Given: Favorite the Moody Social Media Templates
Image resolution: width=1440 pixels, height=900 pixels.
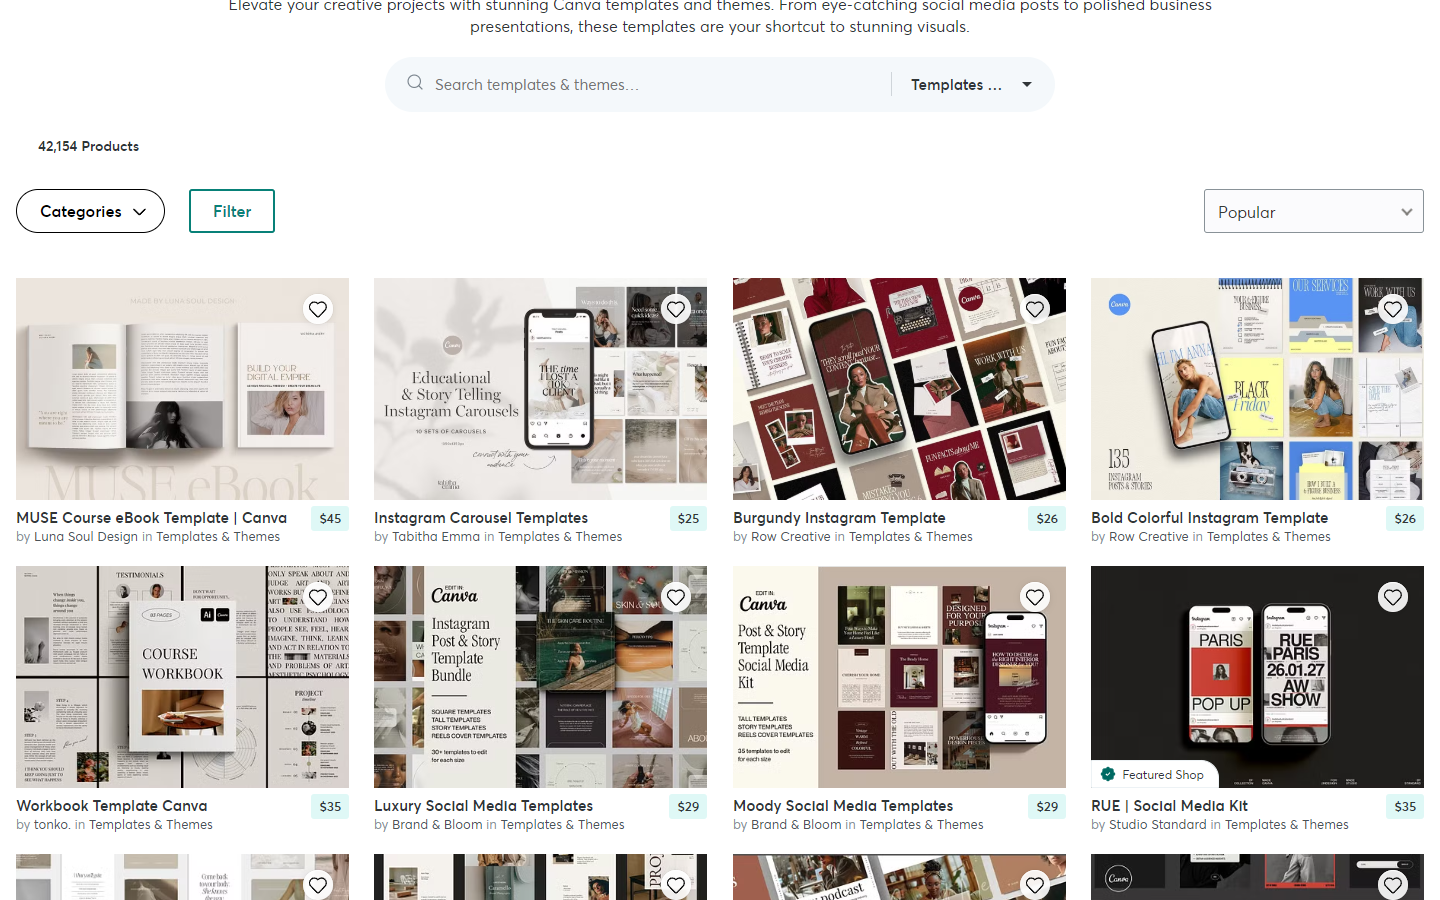Looking at the screenshot, I should 1035,597.
